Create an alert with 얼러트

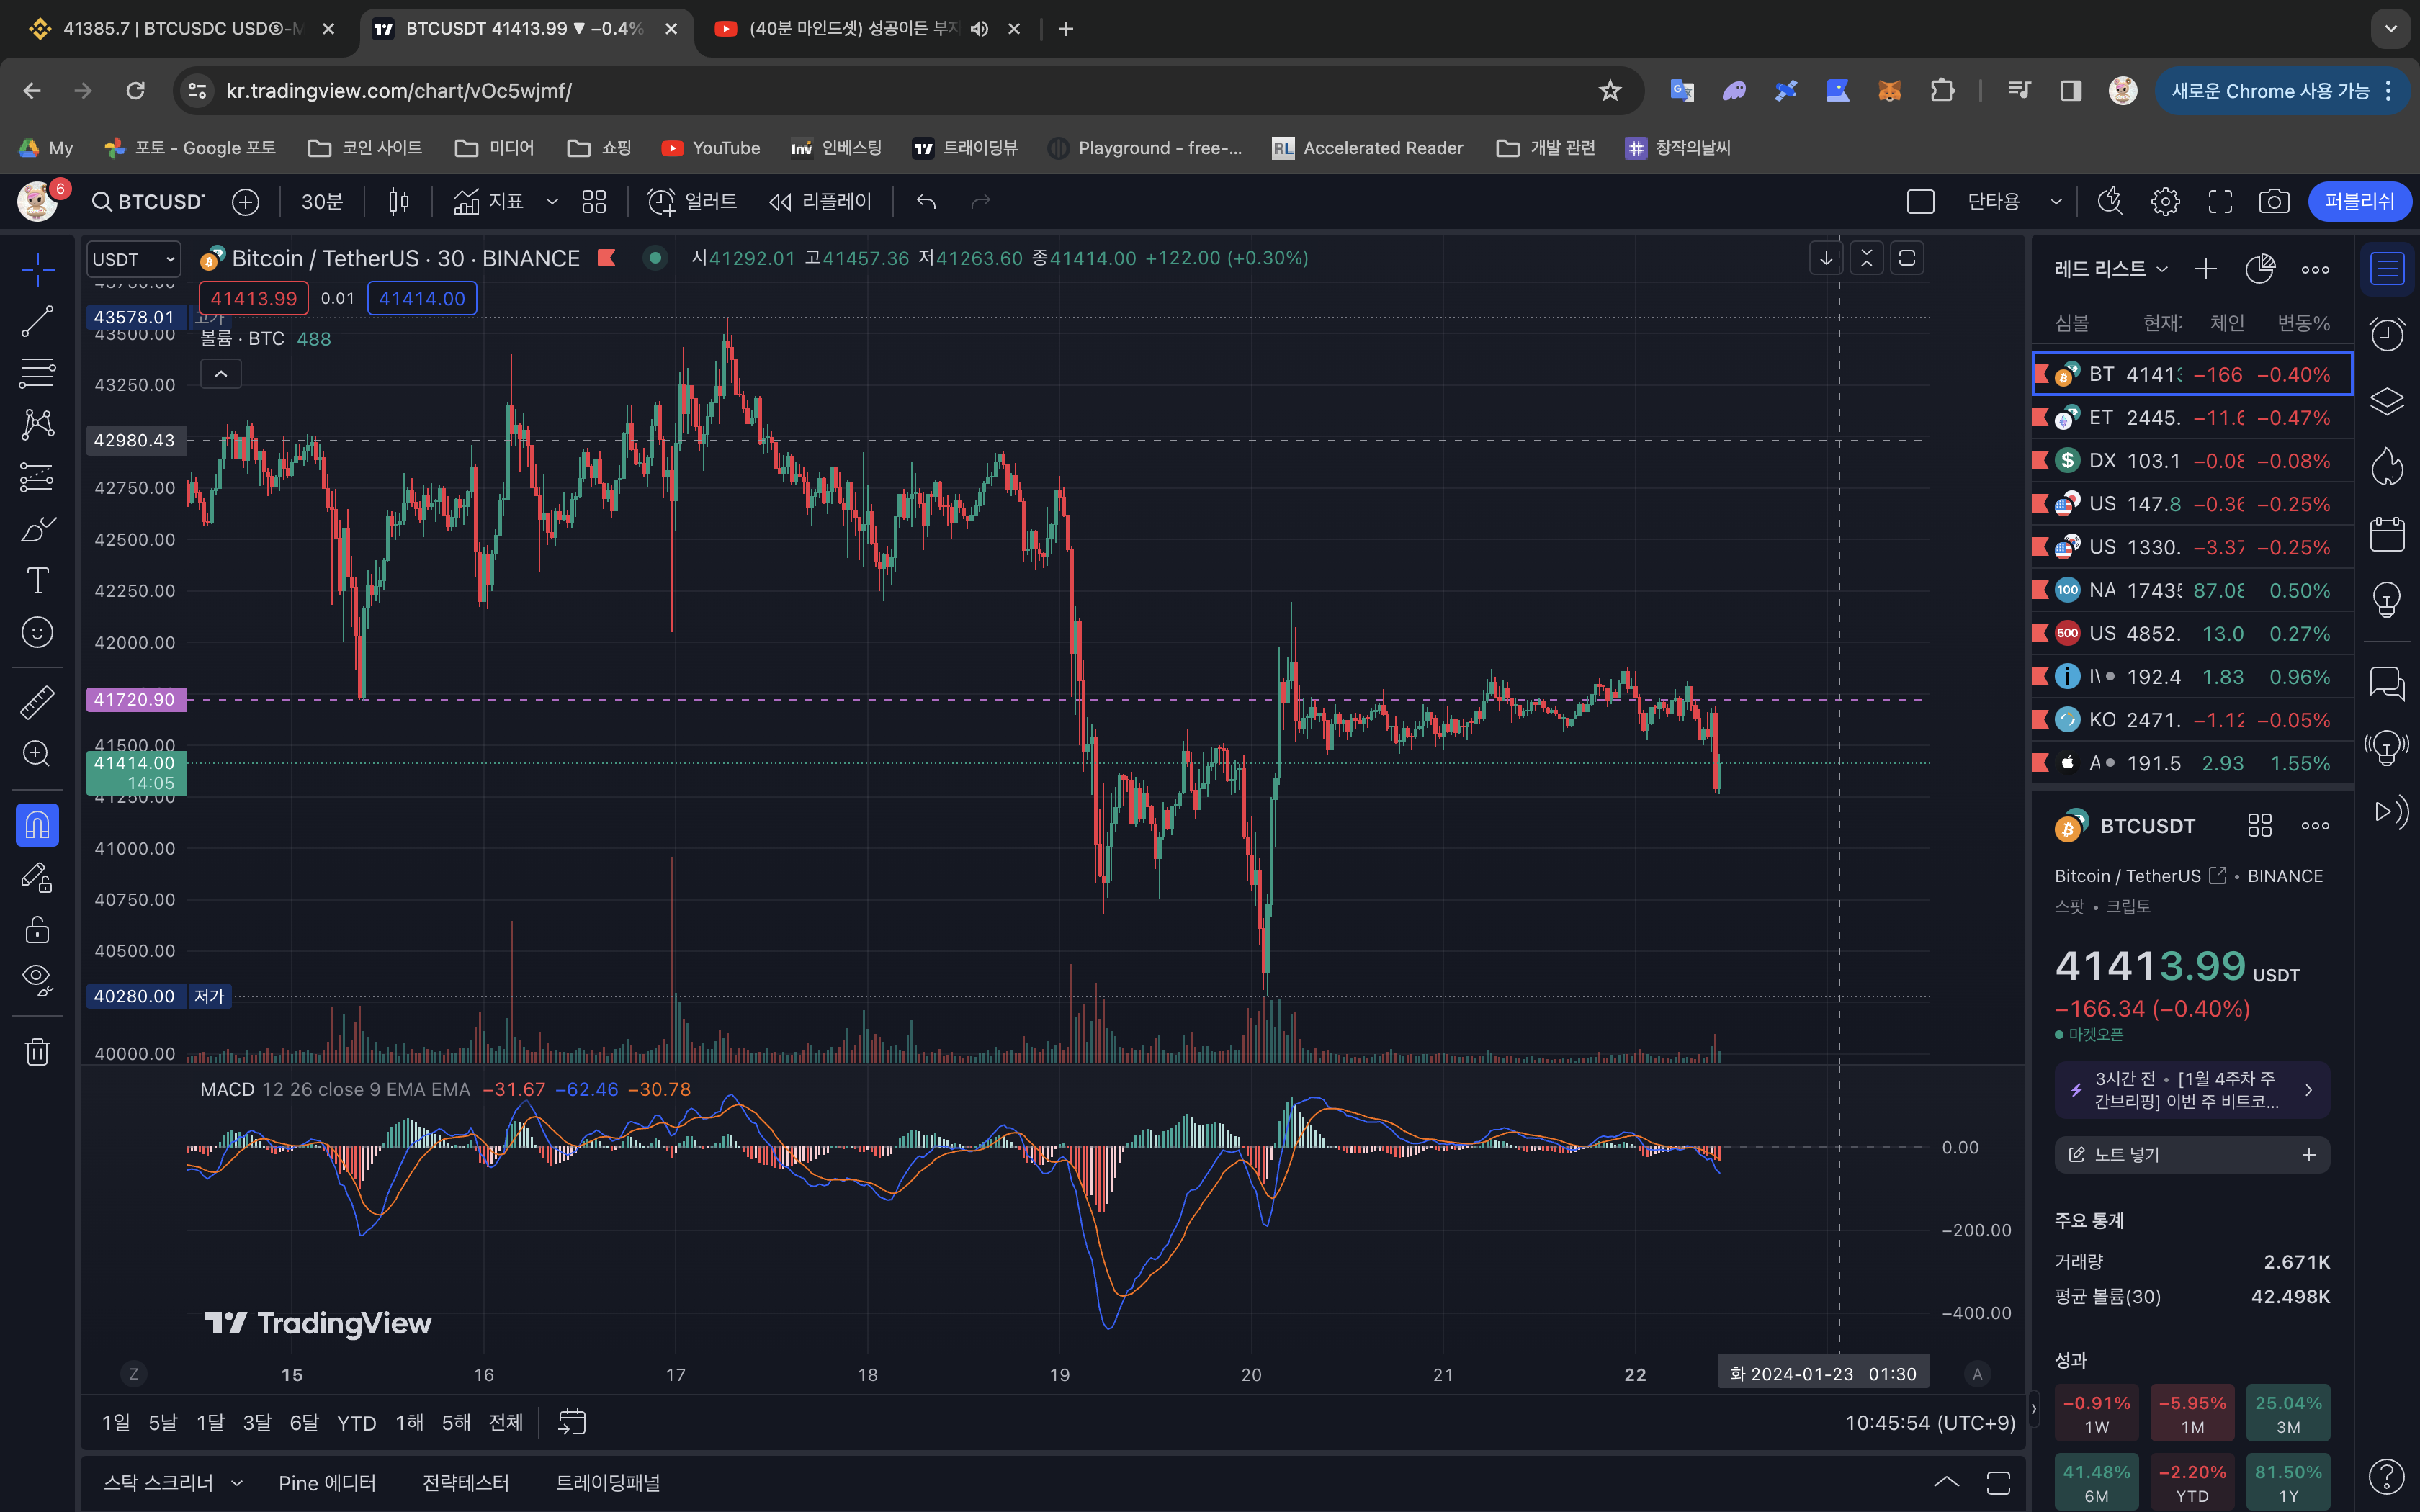(692, 202)
